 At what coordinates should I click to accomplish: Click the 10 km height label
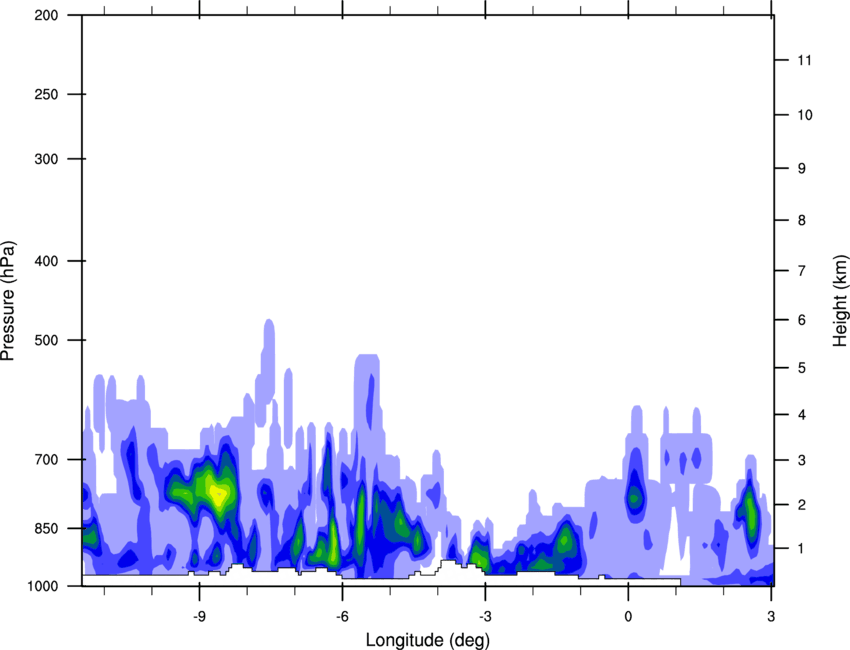tap(804, 115)
